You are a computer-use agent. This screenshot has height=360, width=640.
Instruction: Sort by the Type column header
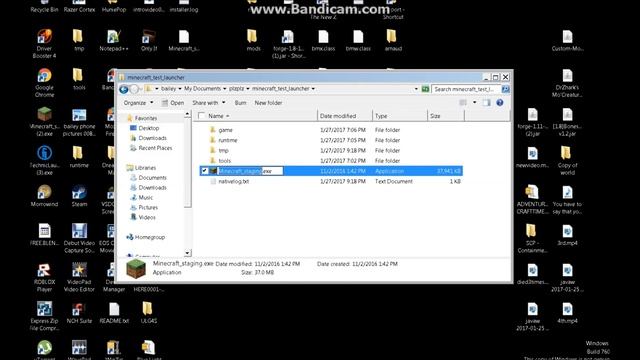[x=400, y=116]
